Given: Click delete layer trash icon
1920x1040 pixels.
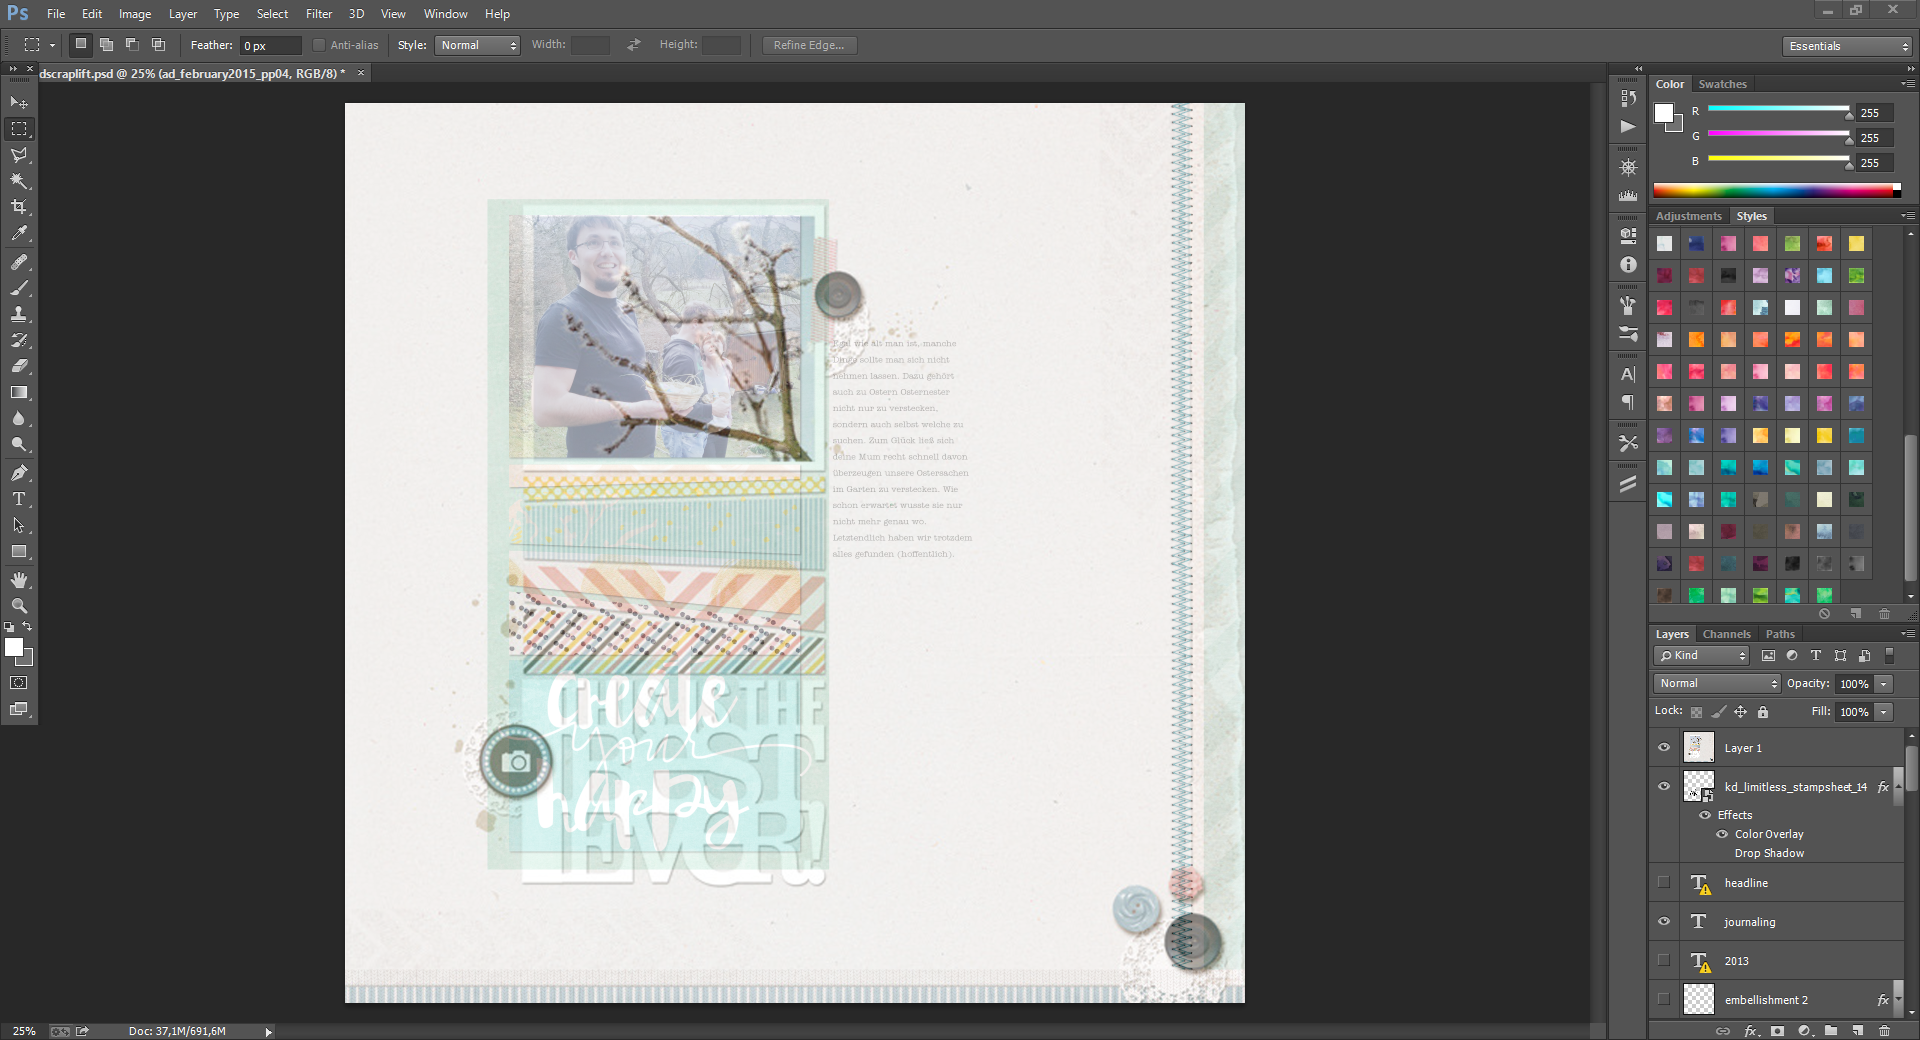Looking at the screenshot, I should [1884, 1030].
